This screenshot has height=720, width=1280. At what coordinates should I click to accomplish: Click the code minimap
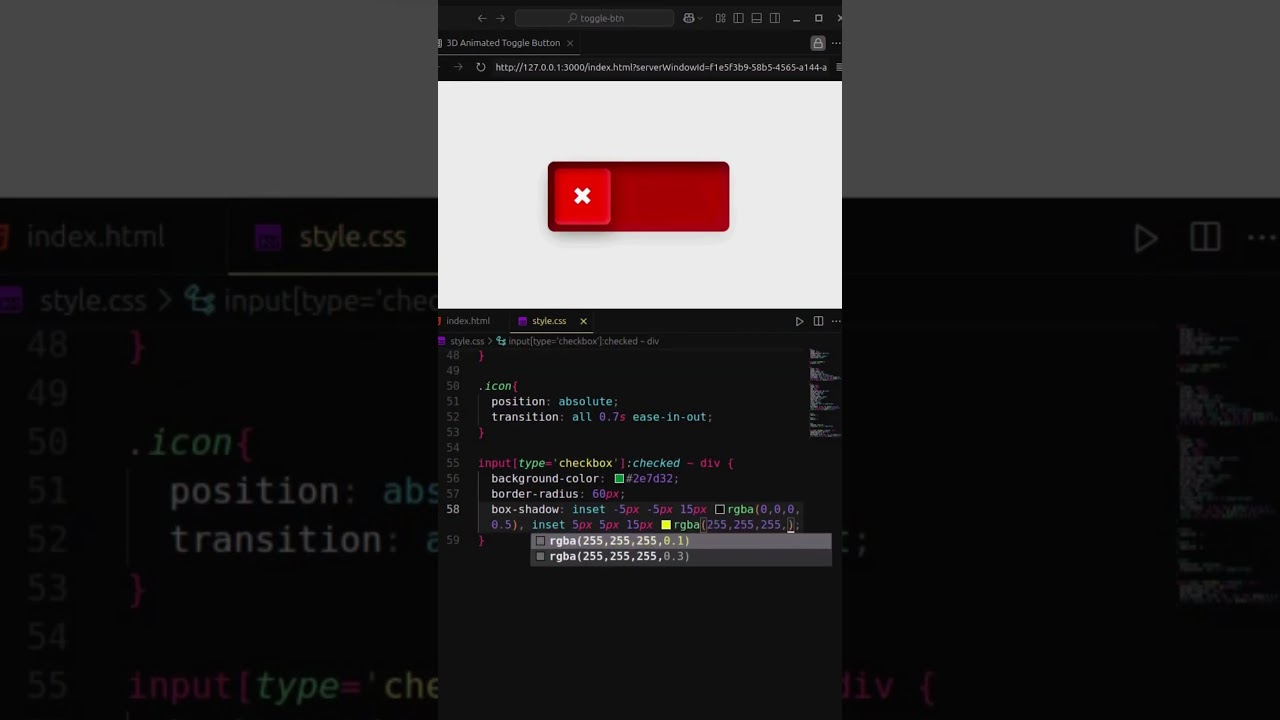[824, 393]
